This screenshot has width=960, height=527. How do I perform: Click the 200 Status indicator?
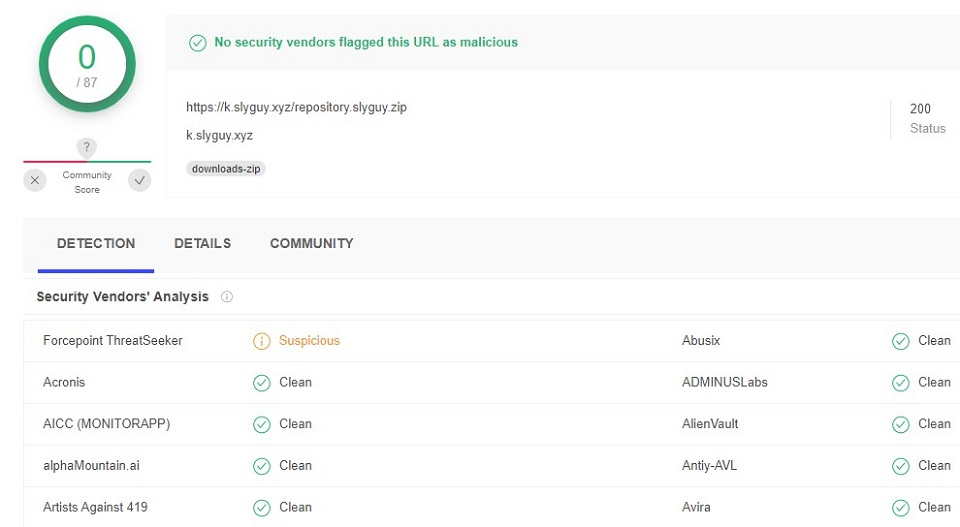[x=921, y=118]
